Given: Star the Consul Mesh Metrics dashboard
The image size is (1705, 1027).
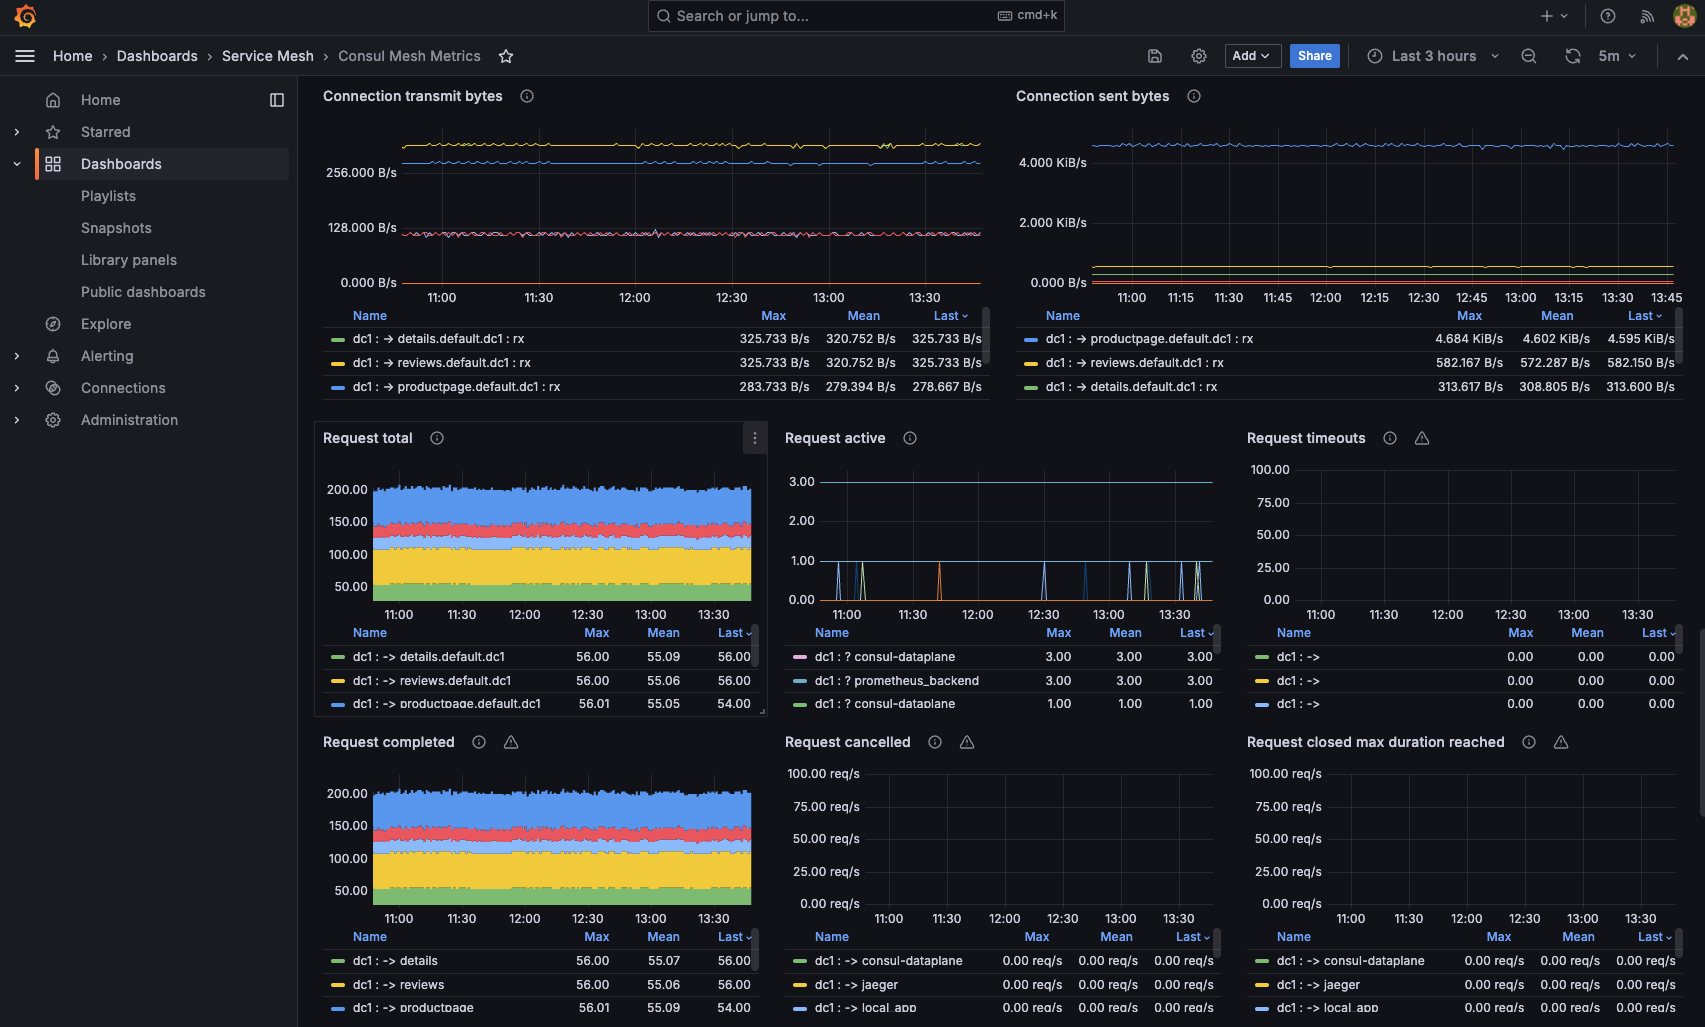Looking at the screenshot, I should [506, 56].
